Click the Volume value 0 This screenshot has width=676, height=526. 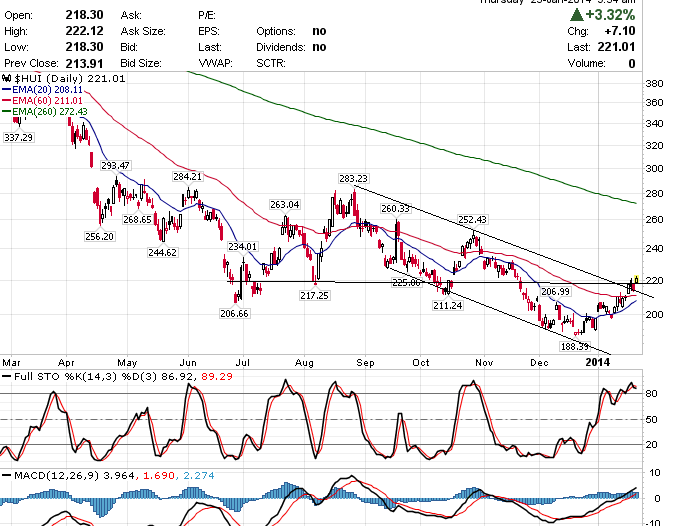pyautogui.click(x=632, y=63)
